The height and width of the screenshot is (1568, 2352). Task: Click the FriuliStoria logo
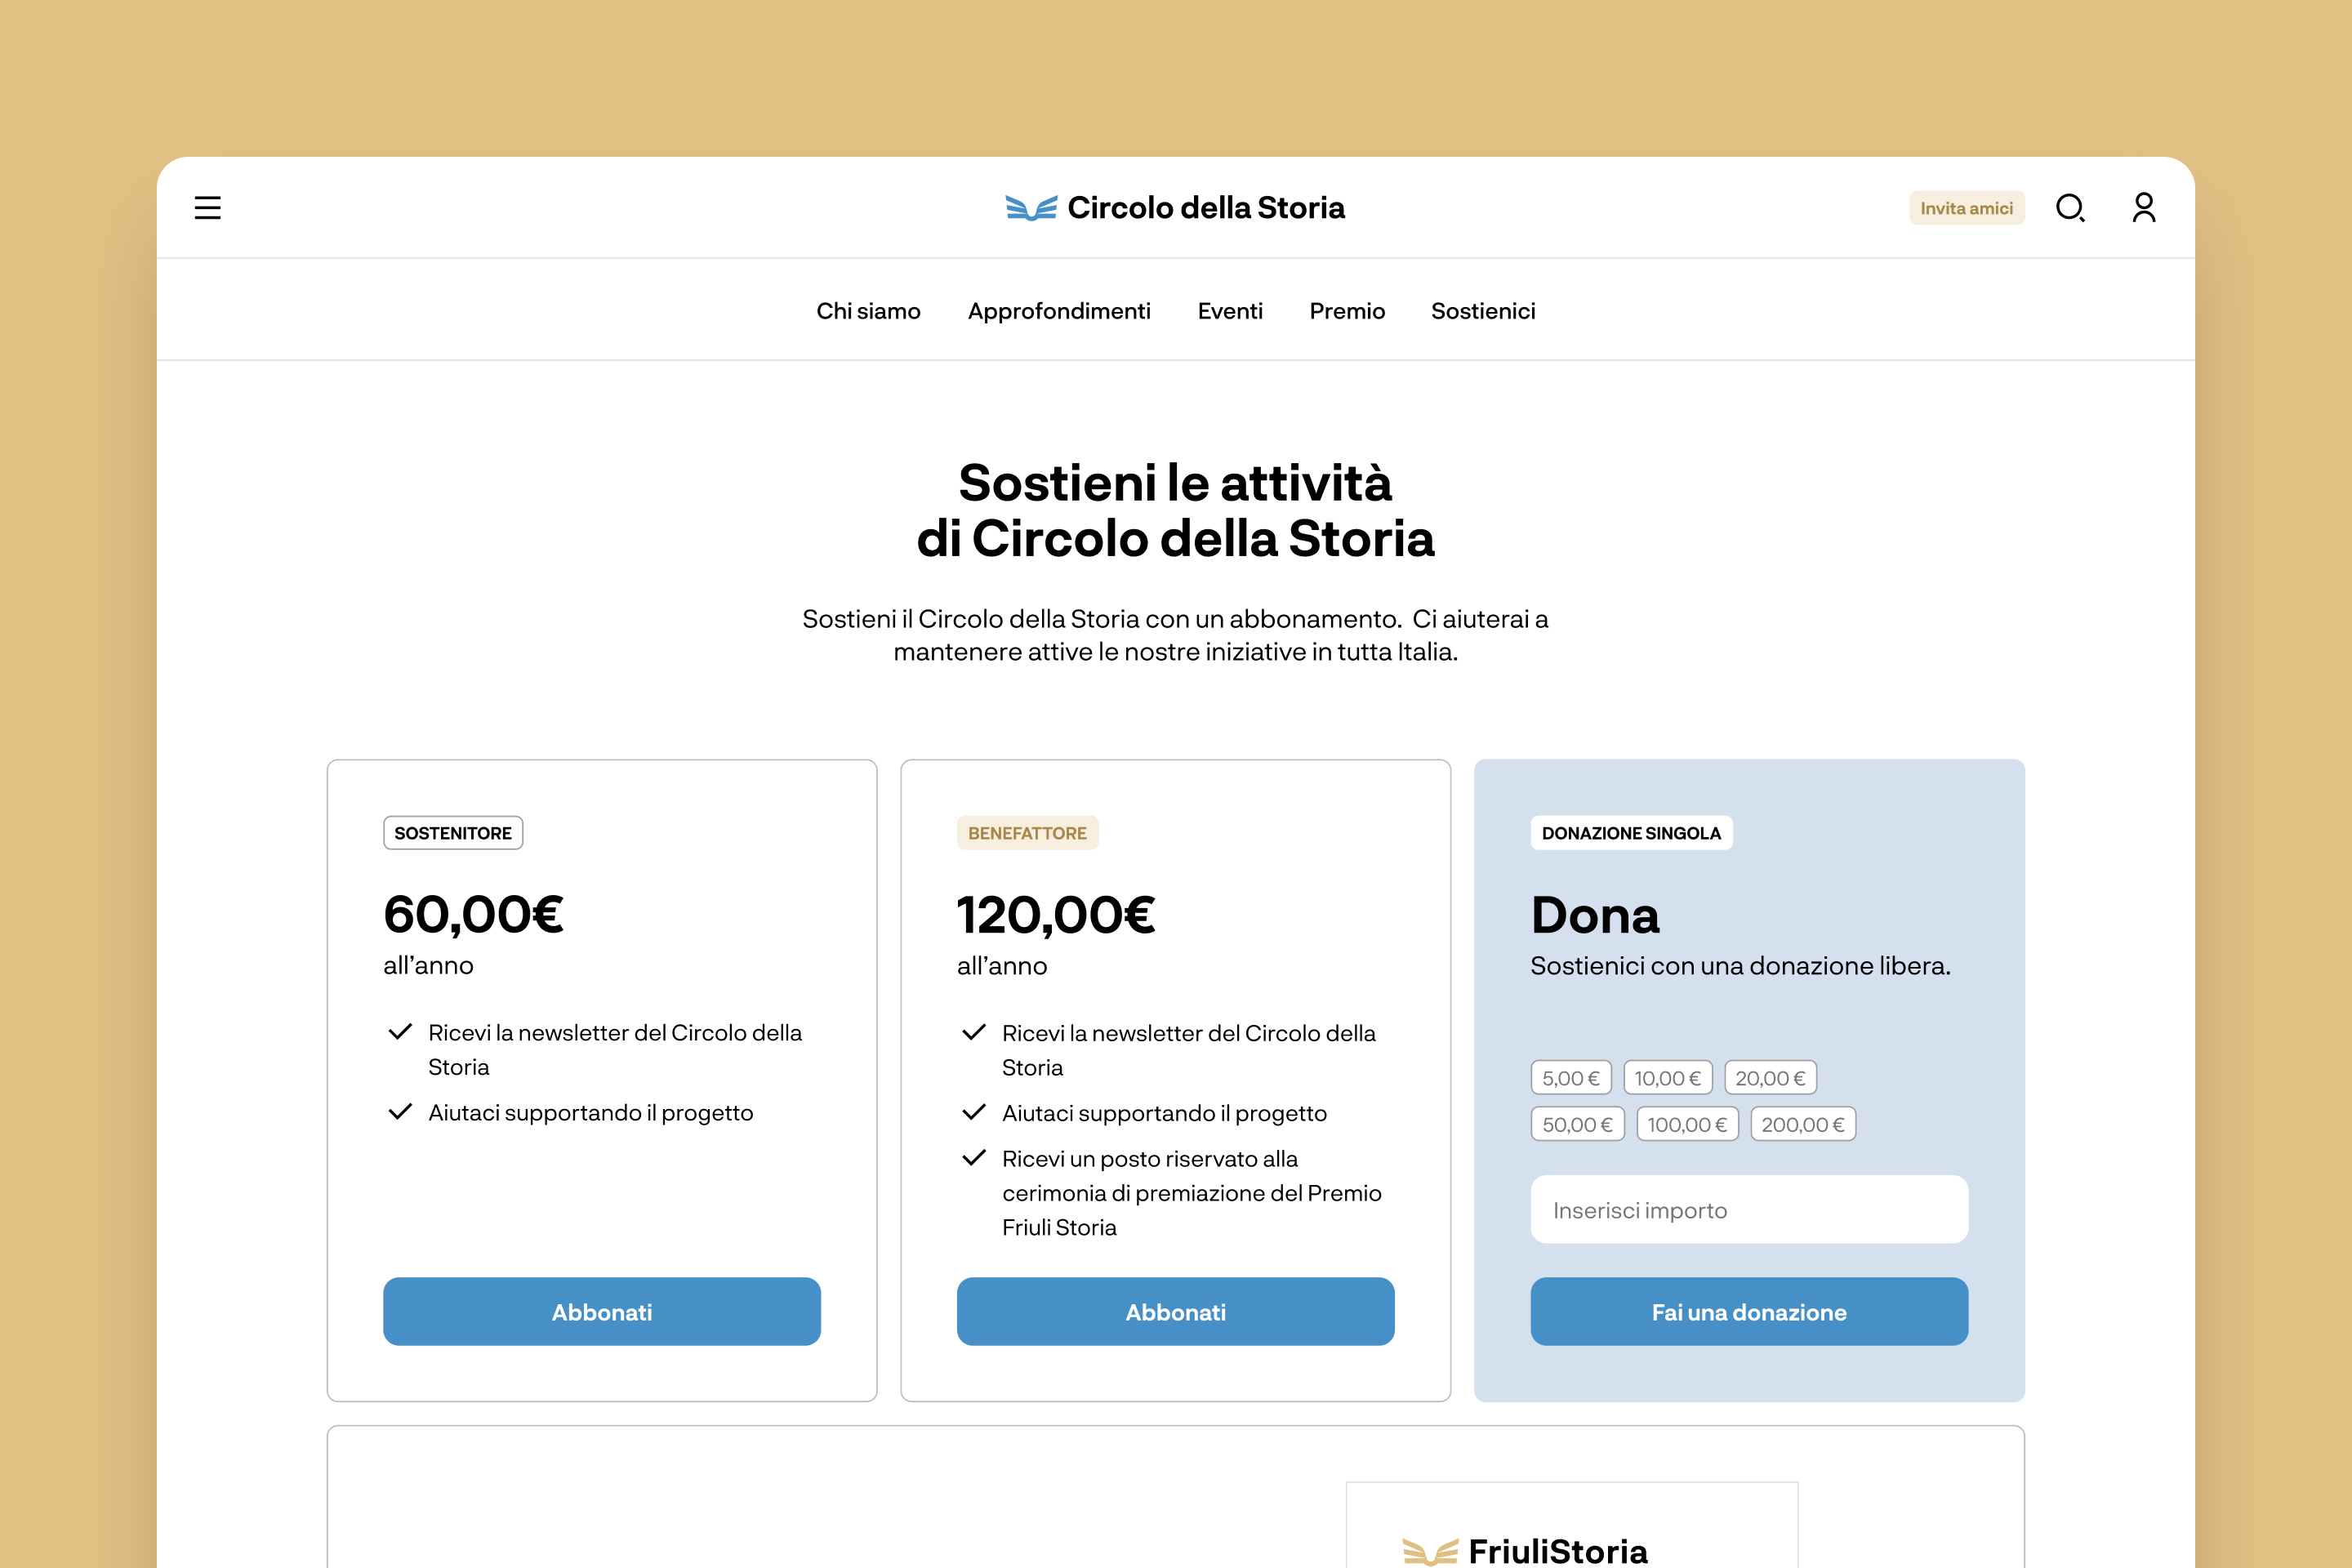[1525, 1550]
